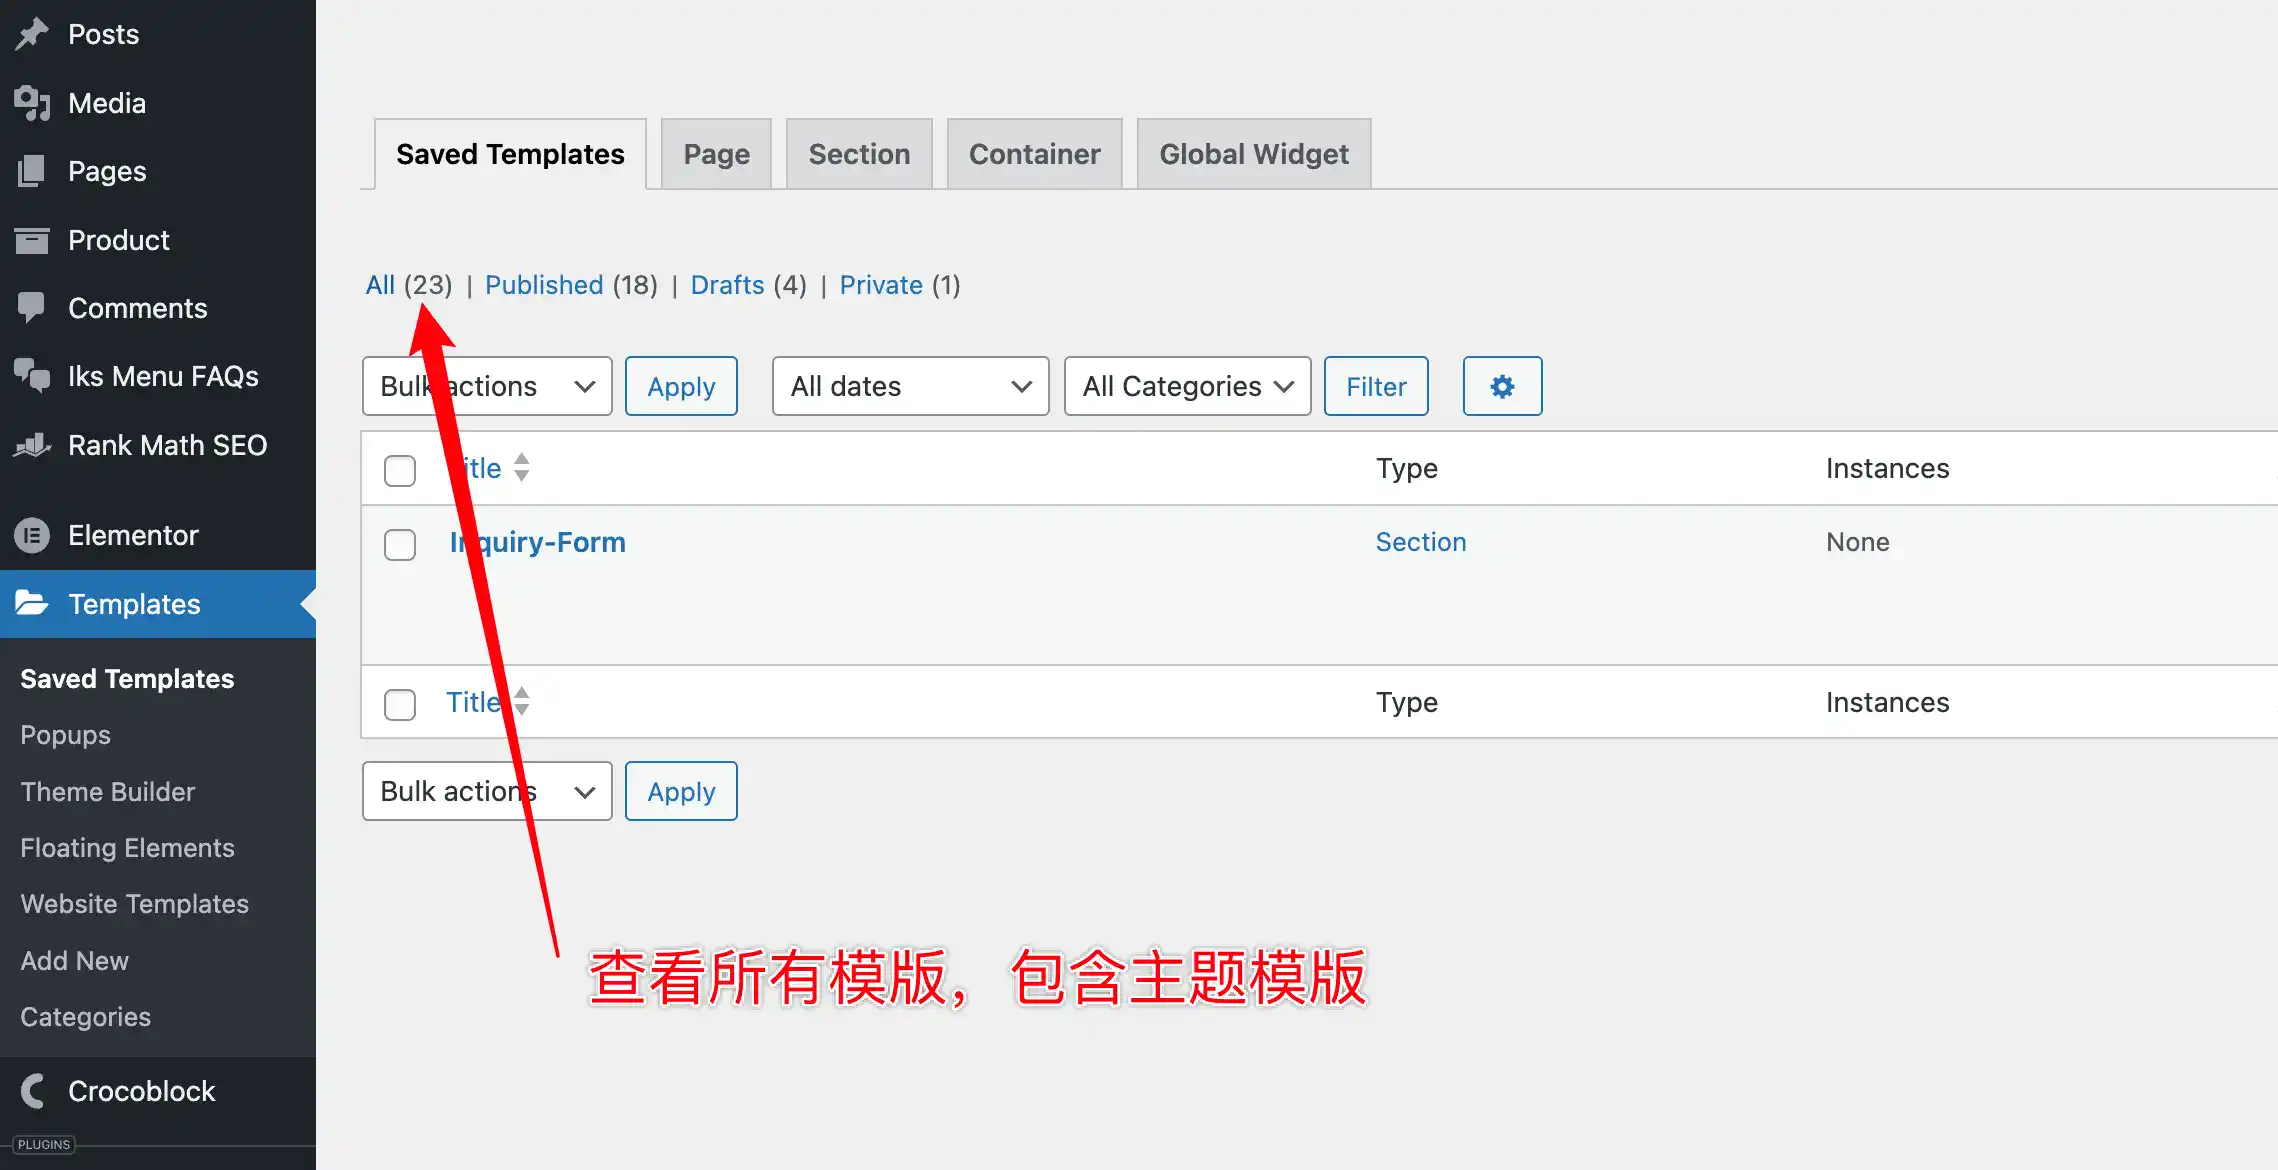Click the bottom Apply button
Viewport: 2278px width, 1170px height.
(681, 791)
